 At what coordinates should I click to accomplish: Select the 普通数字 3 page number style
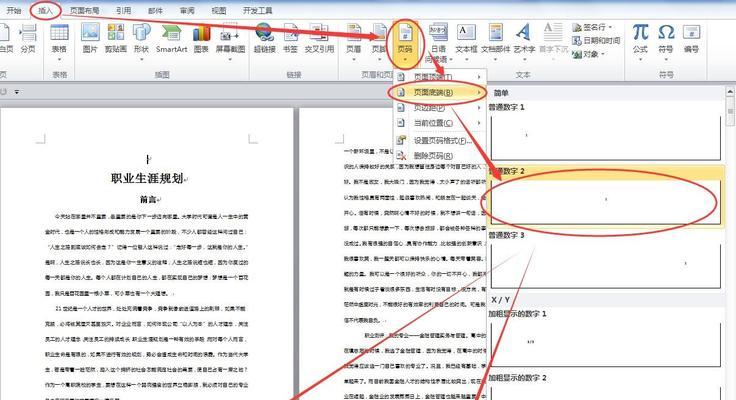pyautogui.click(x=606, y=261)
